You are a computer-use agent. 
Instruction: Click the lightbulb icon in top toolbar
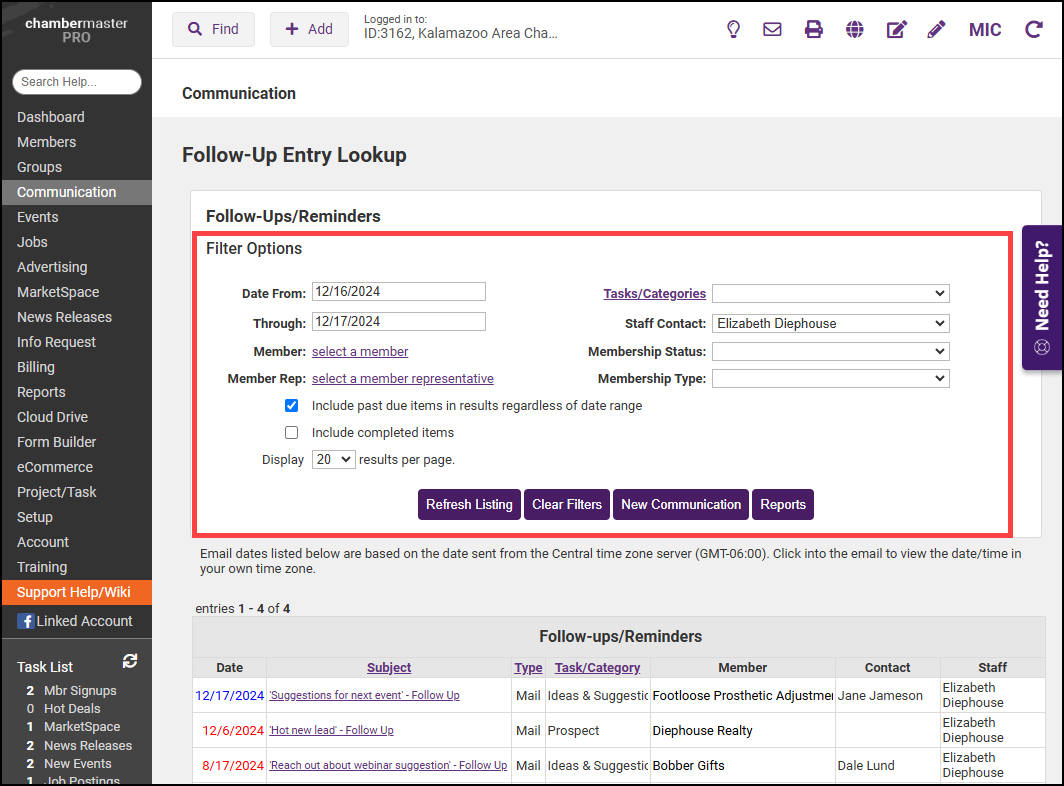pos(733,29)
